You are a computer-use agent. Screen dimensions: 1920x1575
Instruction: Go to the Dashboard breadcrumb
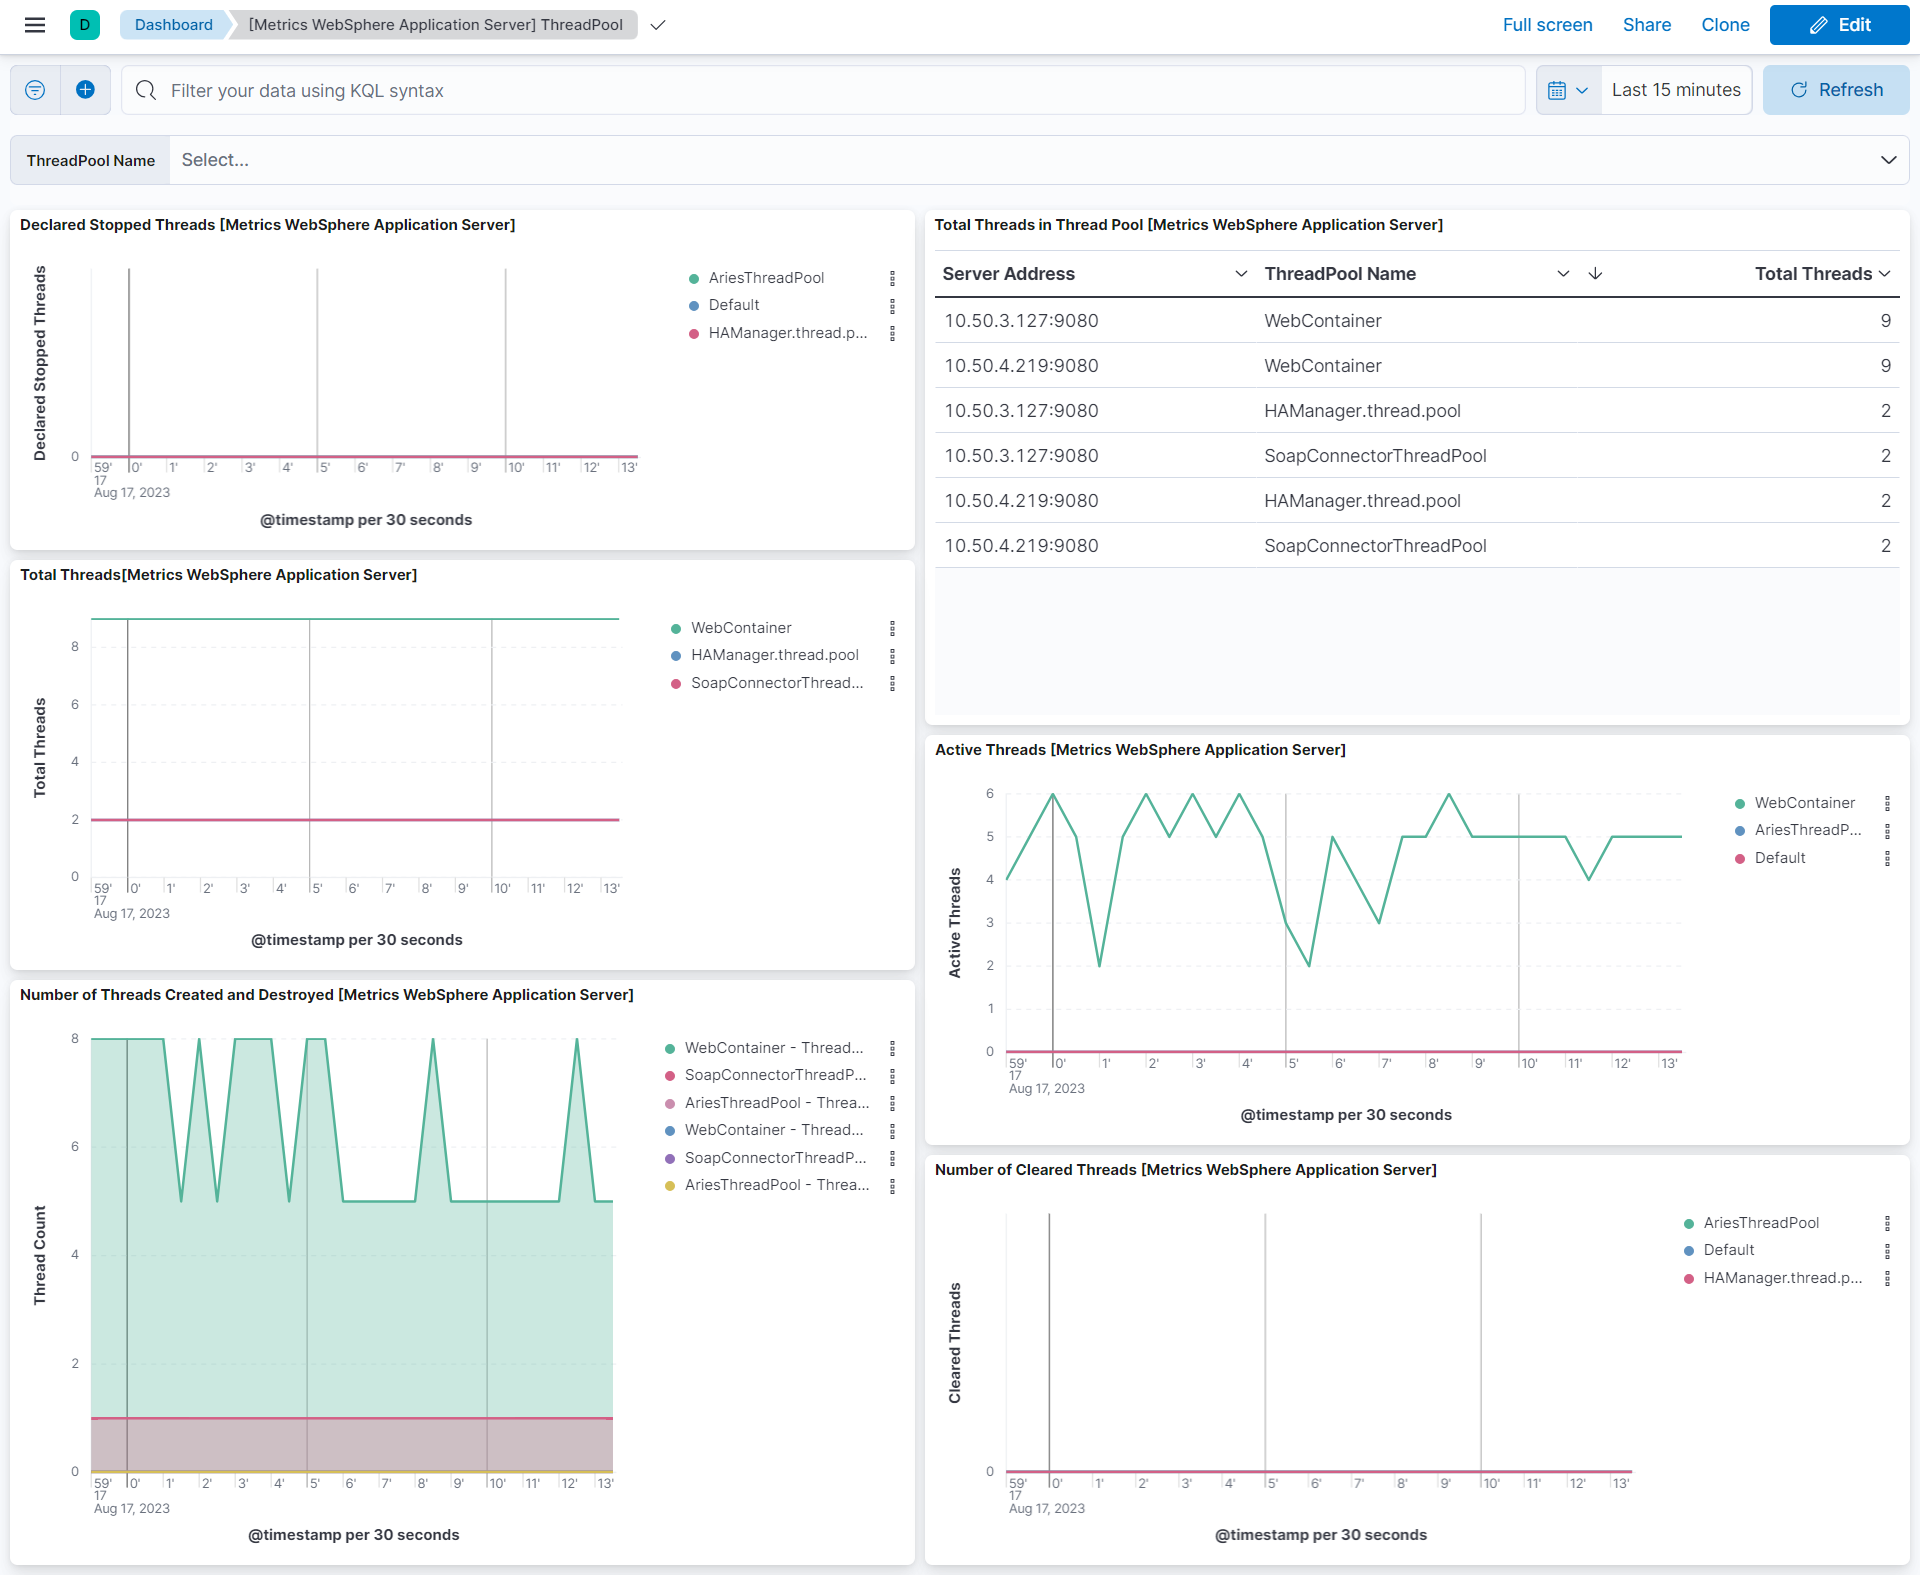pyautogui.click(x=174, y=25)
